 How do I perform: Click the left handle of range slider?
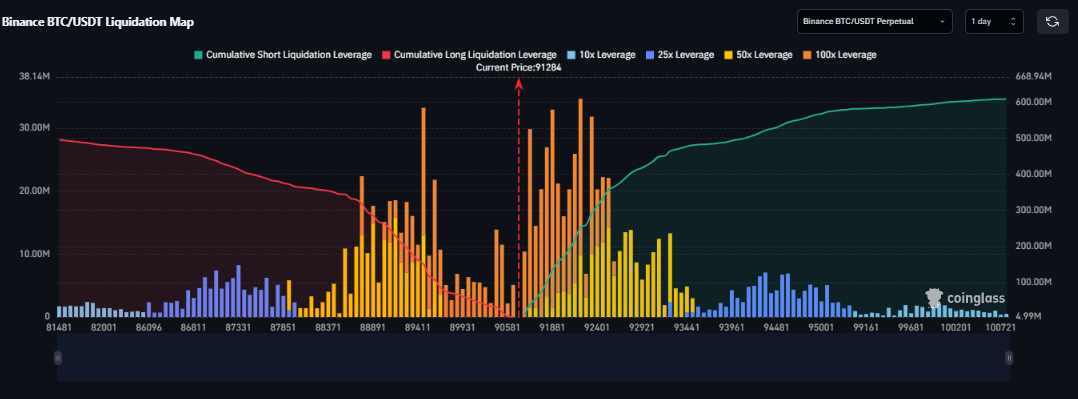pos(58,357)
